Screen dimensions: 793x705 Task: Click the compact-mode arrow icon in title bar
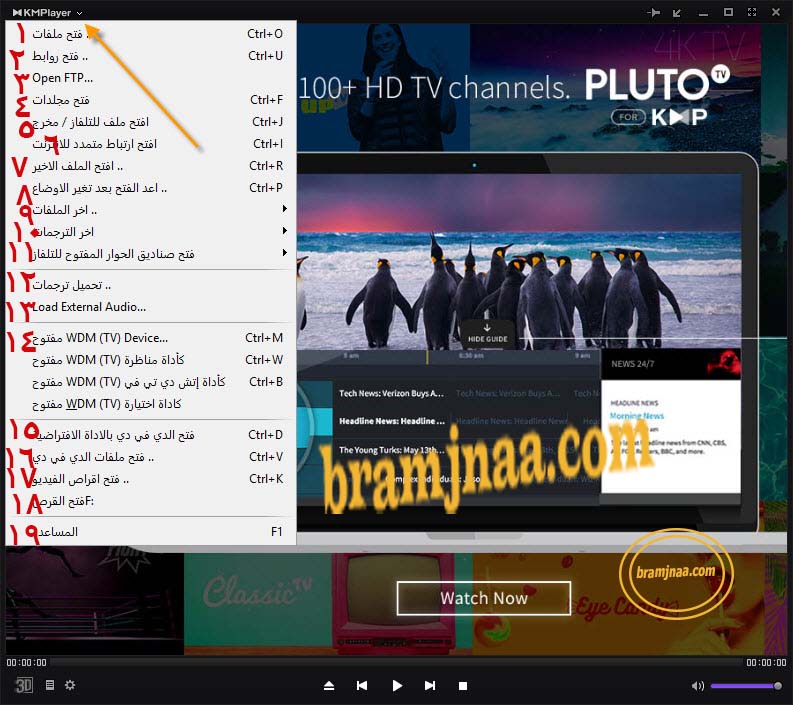point(677,13)
